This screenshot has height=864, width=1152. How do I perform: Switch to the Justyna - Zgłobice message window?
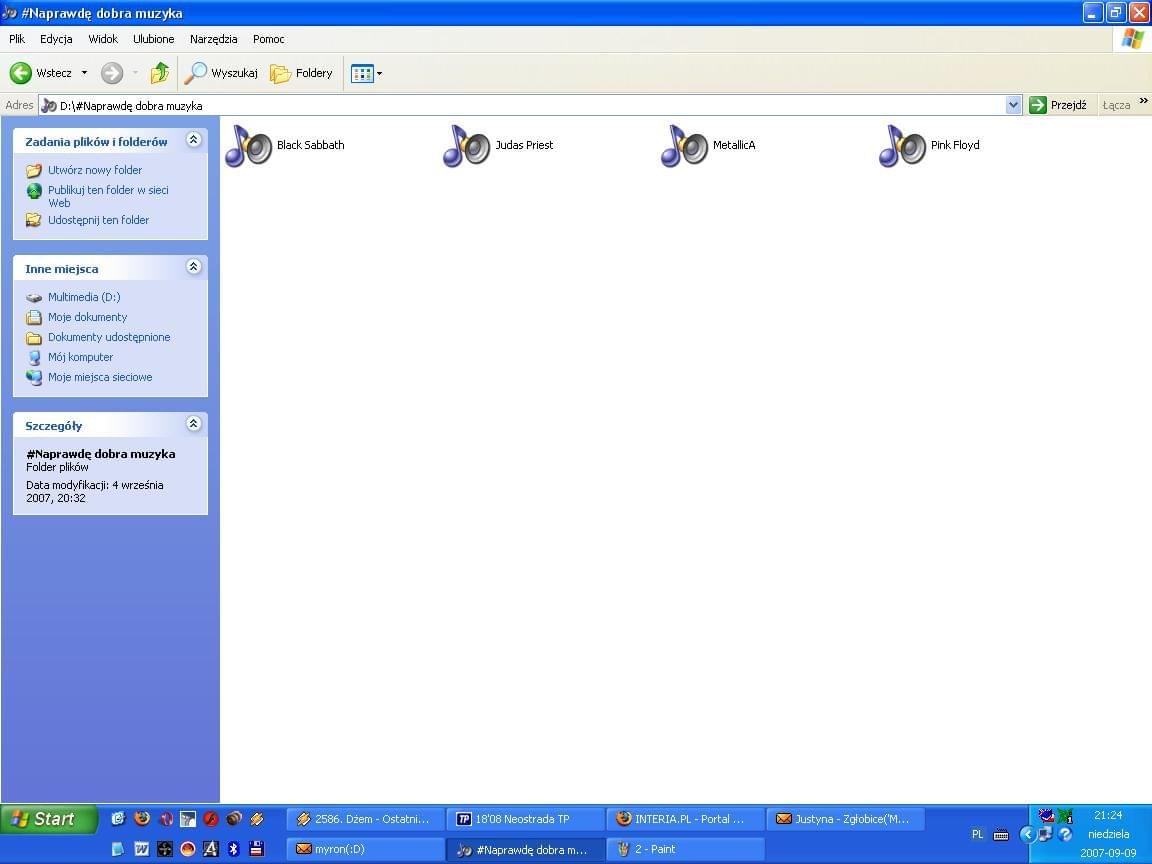pyautogui.click(x=846, y=818)
